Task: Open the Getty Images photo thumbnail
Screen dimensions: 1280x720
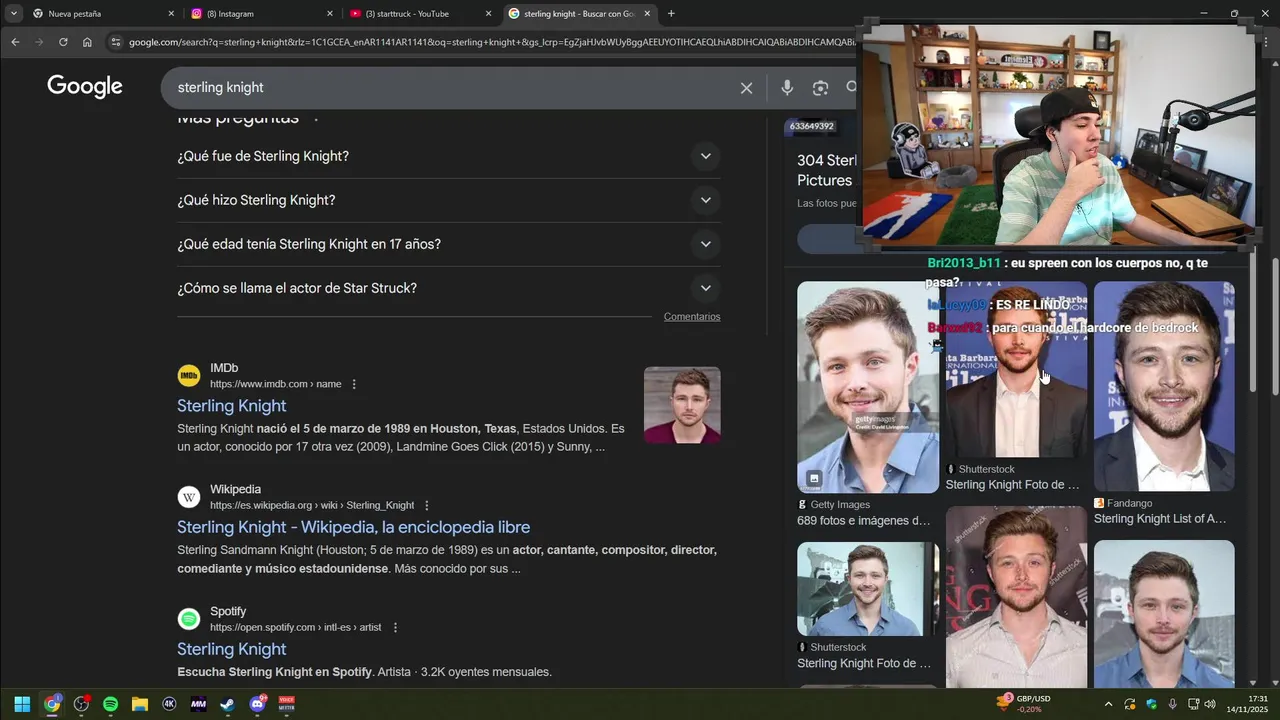Action: (868, 387)
